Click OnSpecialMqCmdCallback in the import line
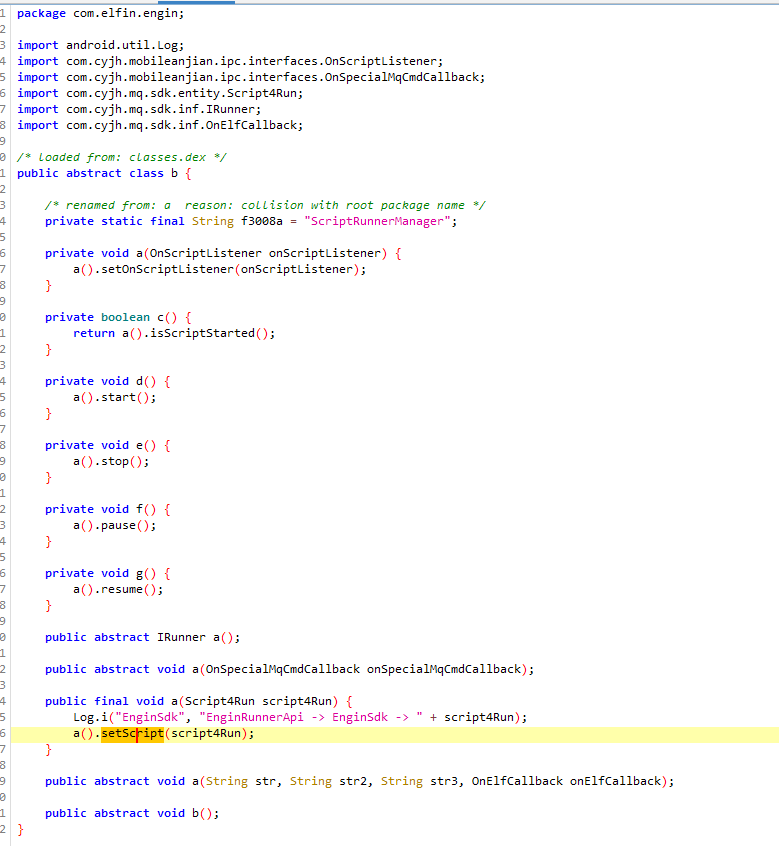 click(x=402, y=77)
